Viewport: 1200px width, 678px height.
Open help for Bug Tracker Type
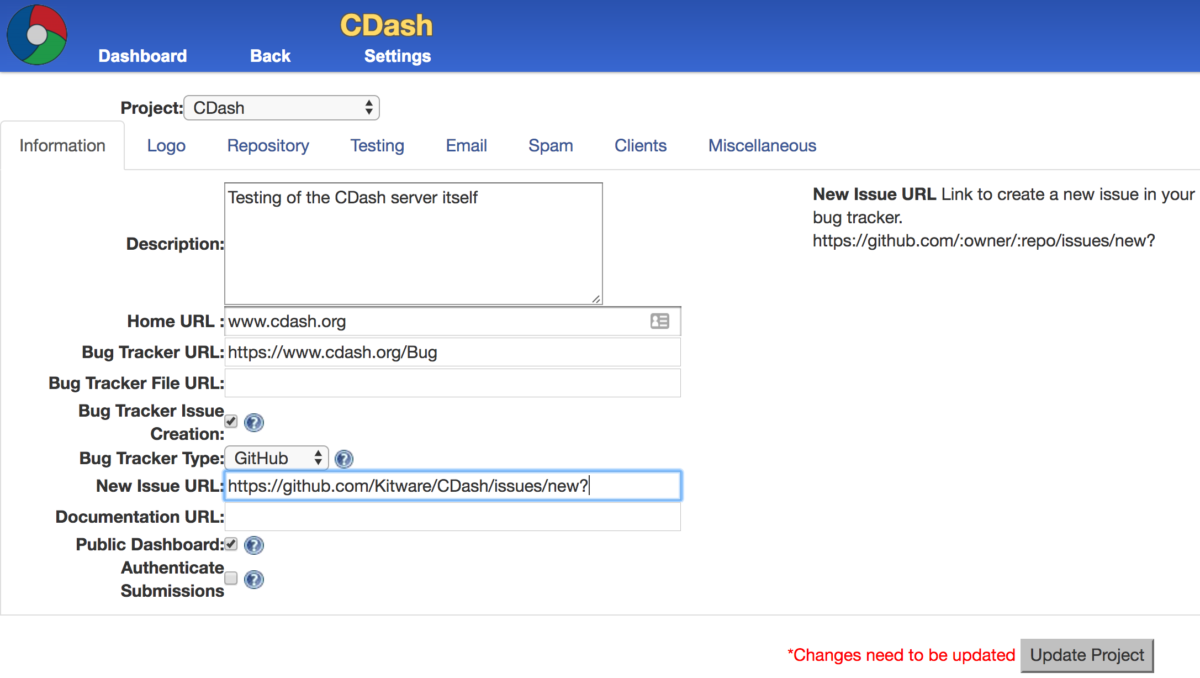click(x=343, y=458)
